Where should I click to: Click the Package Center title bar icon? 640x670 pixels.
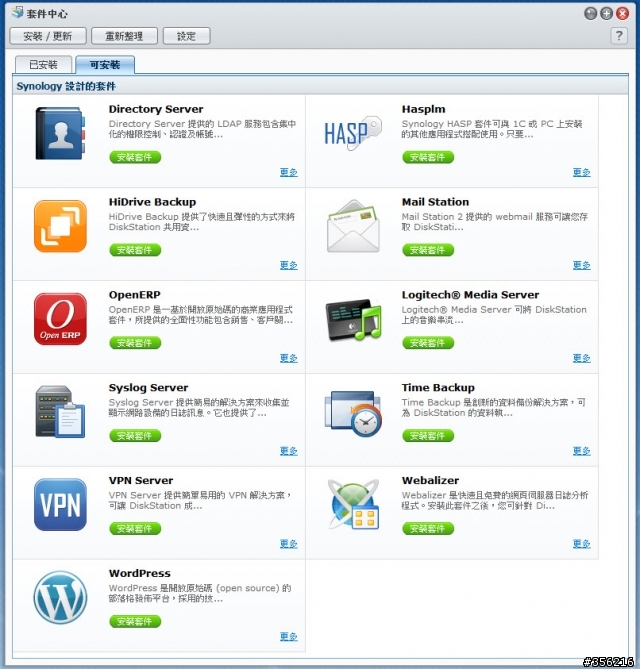[x=18, y=12]
